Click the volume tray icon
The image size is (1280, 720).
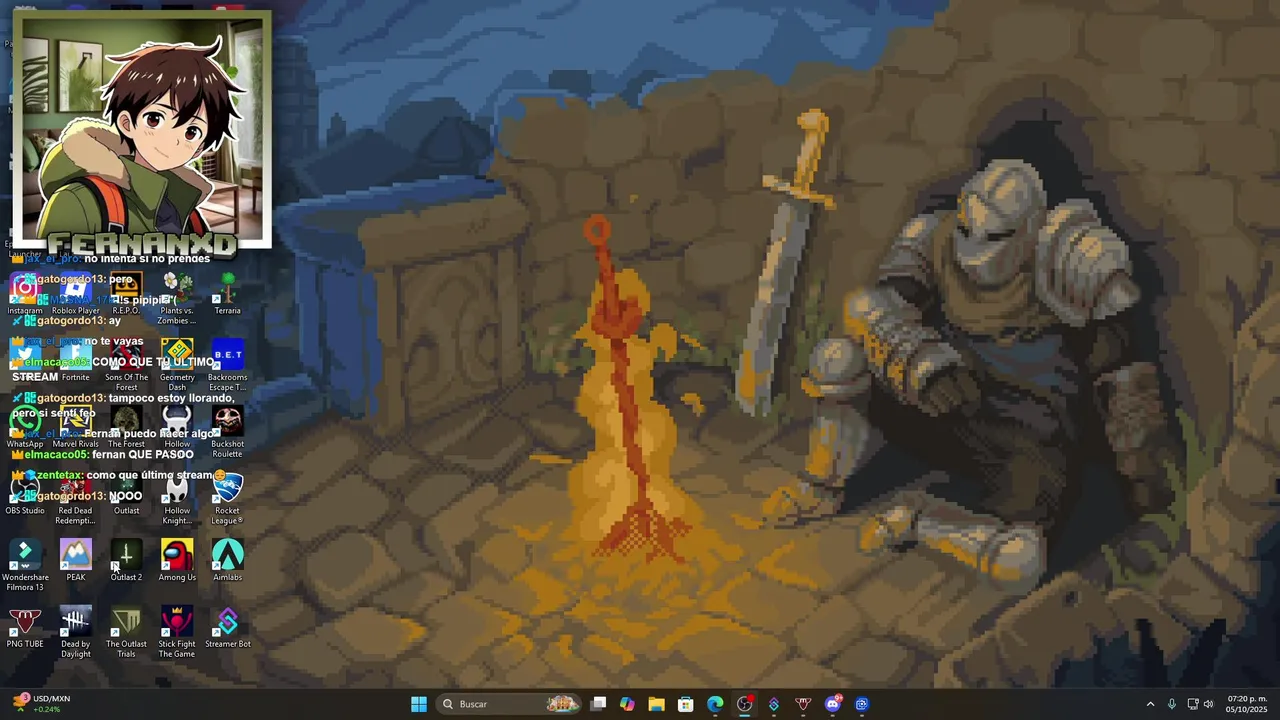[x=1209, y=704]
